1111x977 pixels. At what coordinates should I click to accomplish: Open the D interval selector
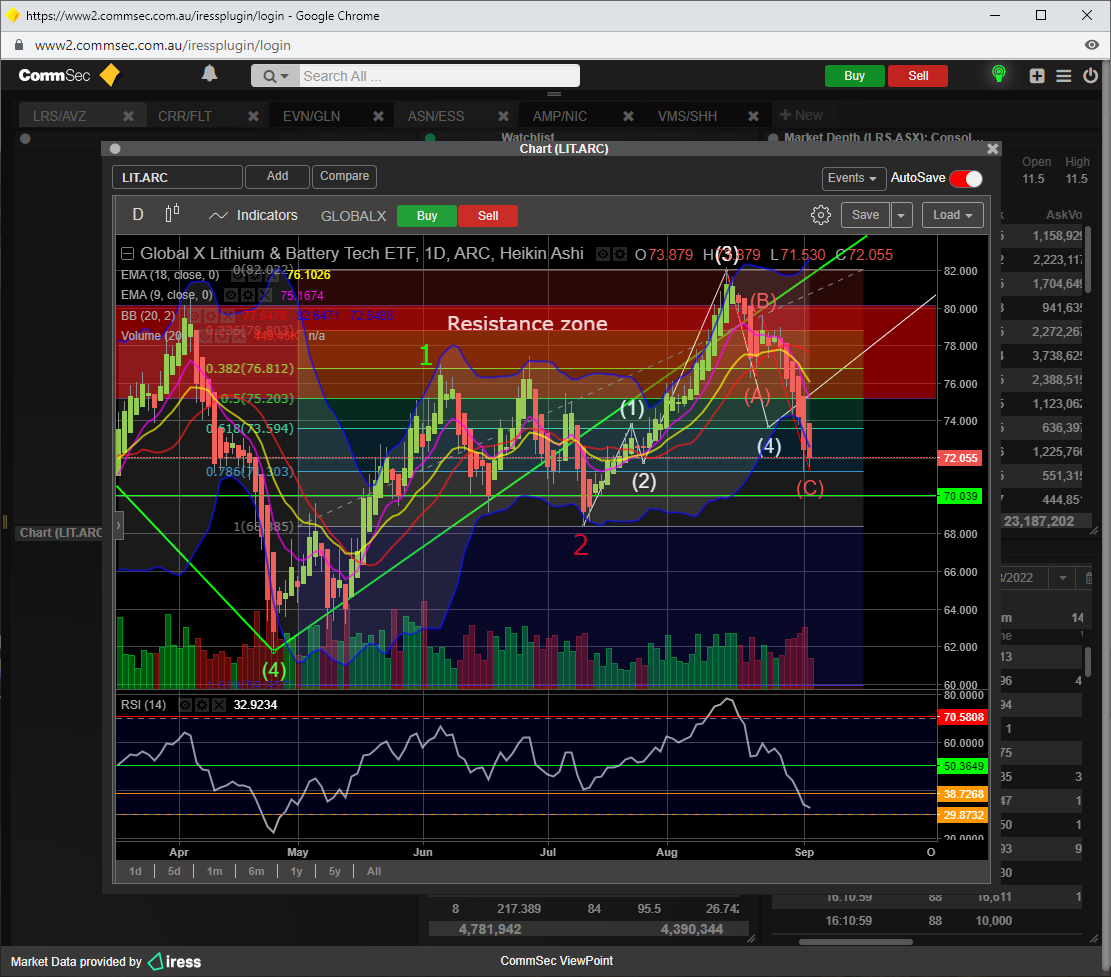tap(138, 215)
